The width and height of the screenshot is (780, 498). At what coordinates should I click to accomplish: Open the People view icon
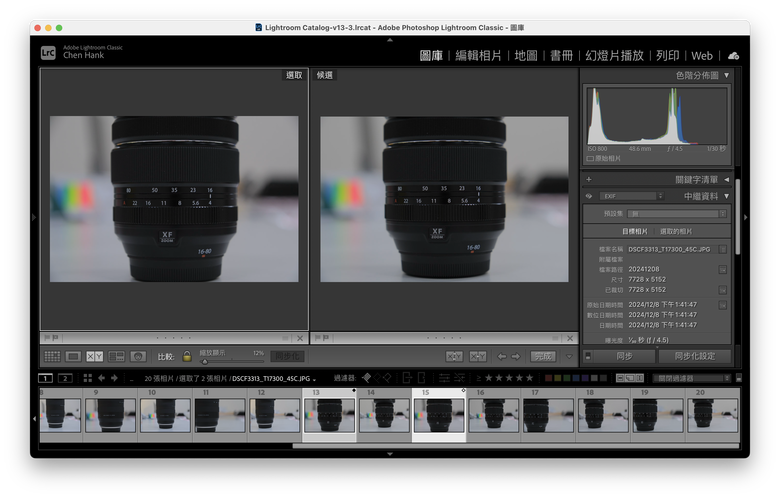pyautogui.click(x=138, y=356)
